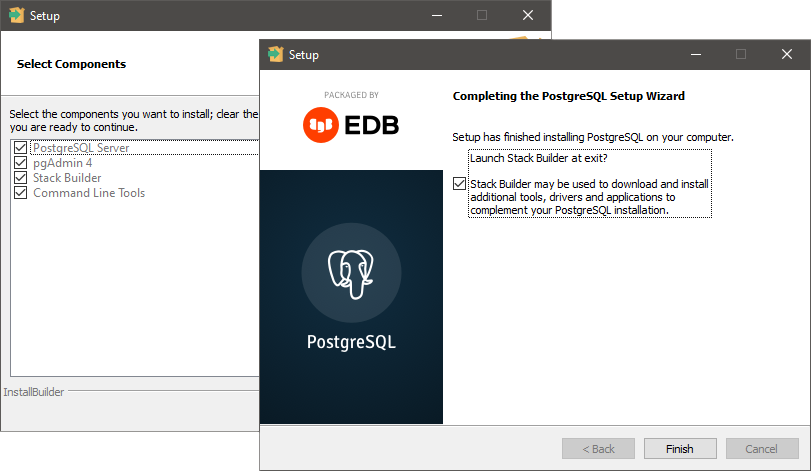Click the Cancel button in the front Setup window
The width and height of the screenshot is (811, 471).
[x=761, y=449]
